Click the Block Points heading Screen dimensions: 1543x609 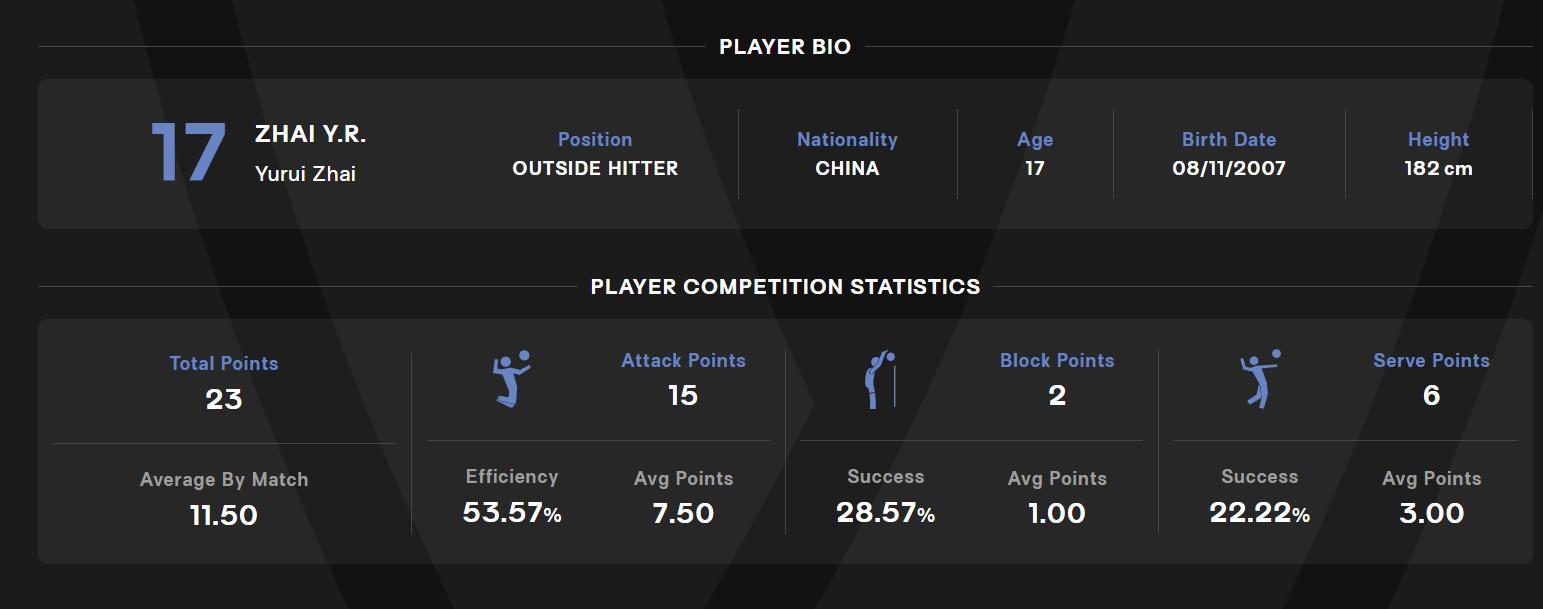[x=1057, y=361]
